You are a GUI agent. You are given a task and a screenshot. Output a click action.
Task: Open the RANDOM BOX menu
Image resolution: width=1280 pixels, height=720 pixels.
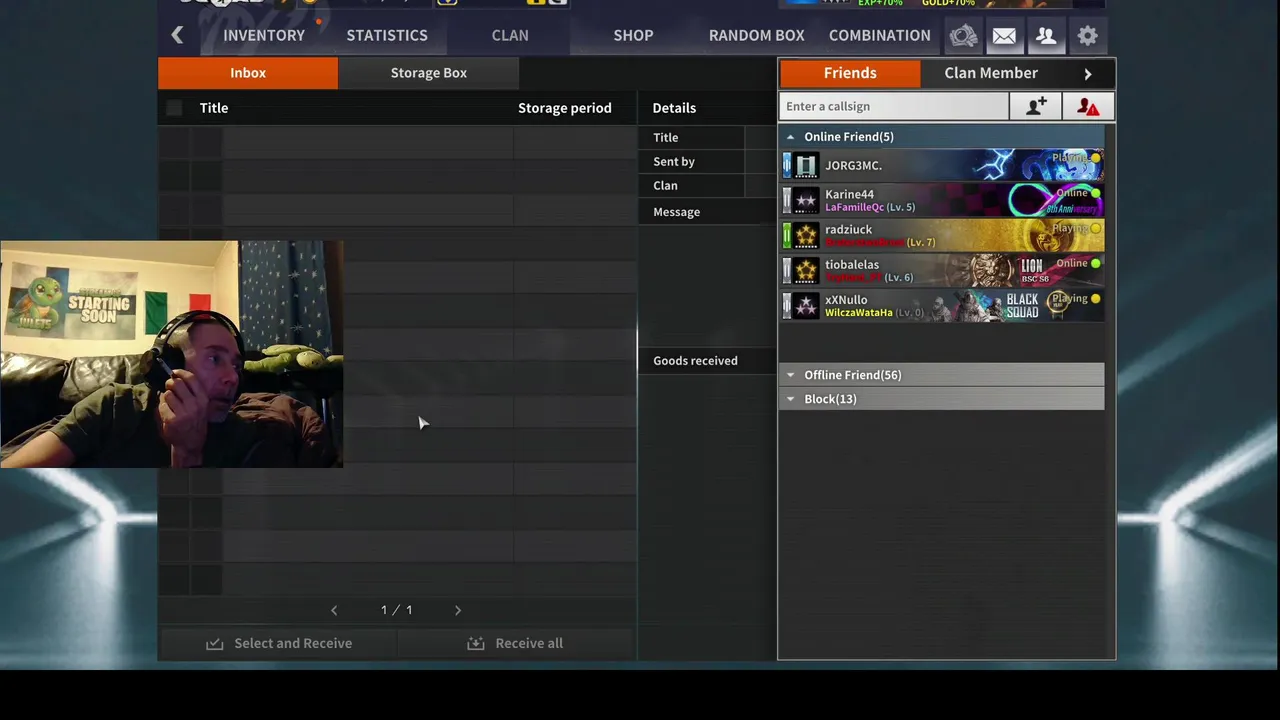pyautogui.click(x=756, y=35)
